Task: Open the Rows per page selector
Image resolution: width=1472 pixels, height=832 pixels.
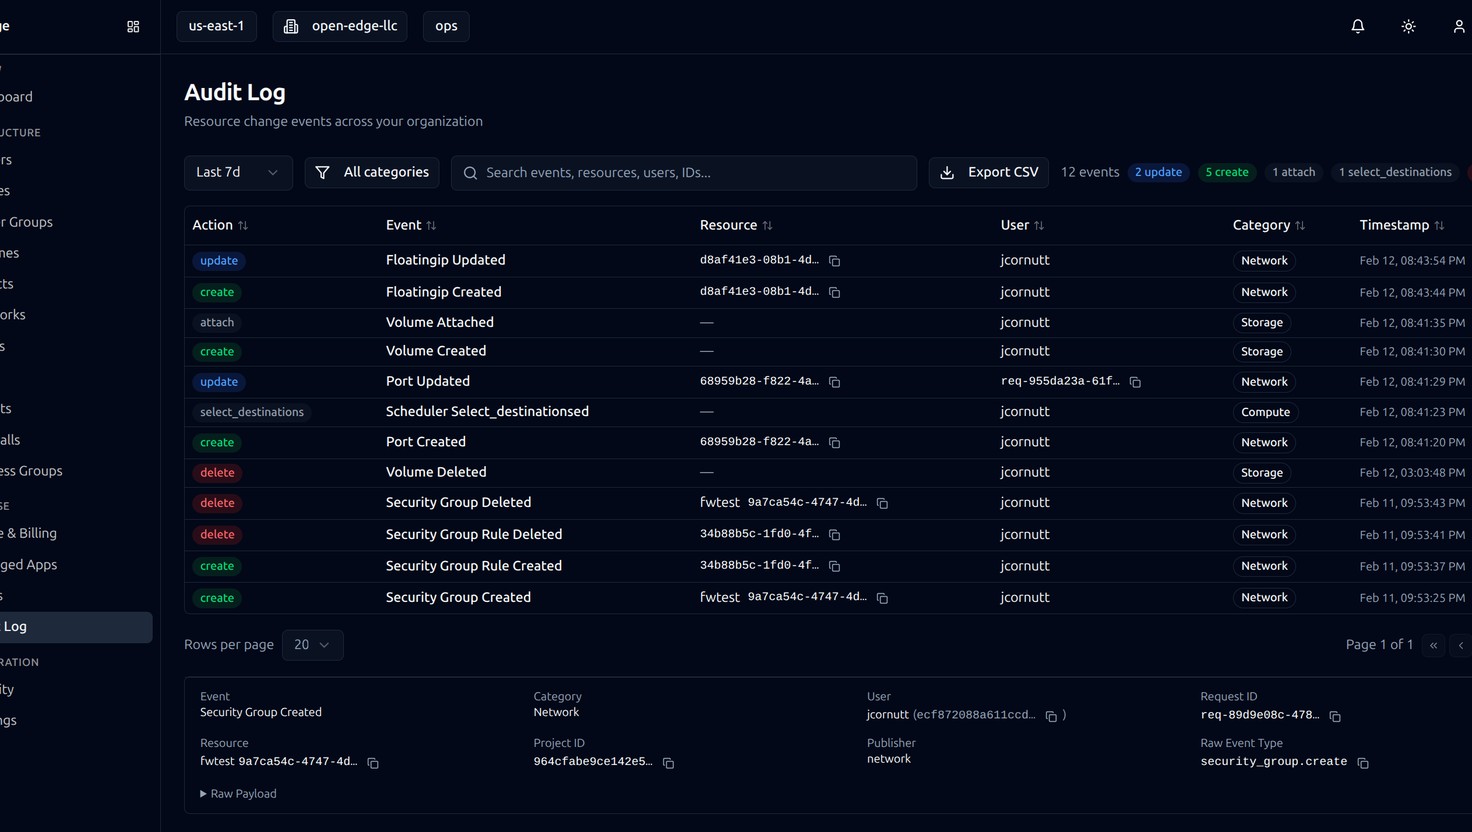Action: point(312,645)
